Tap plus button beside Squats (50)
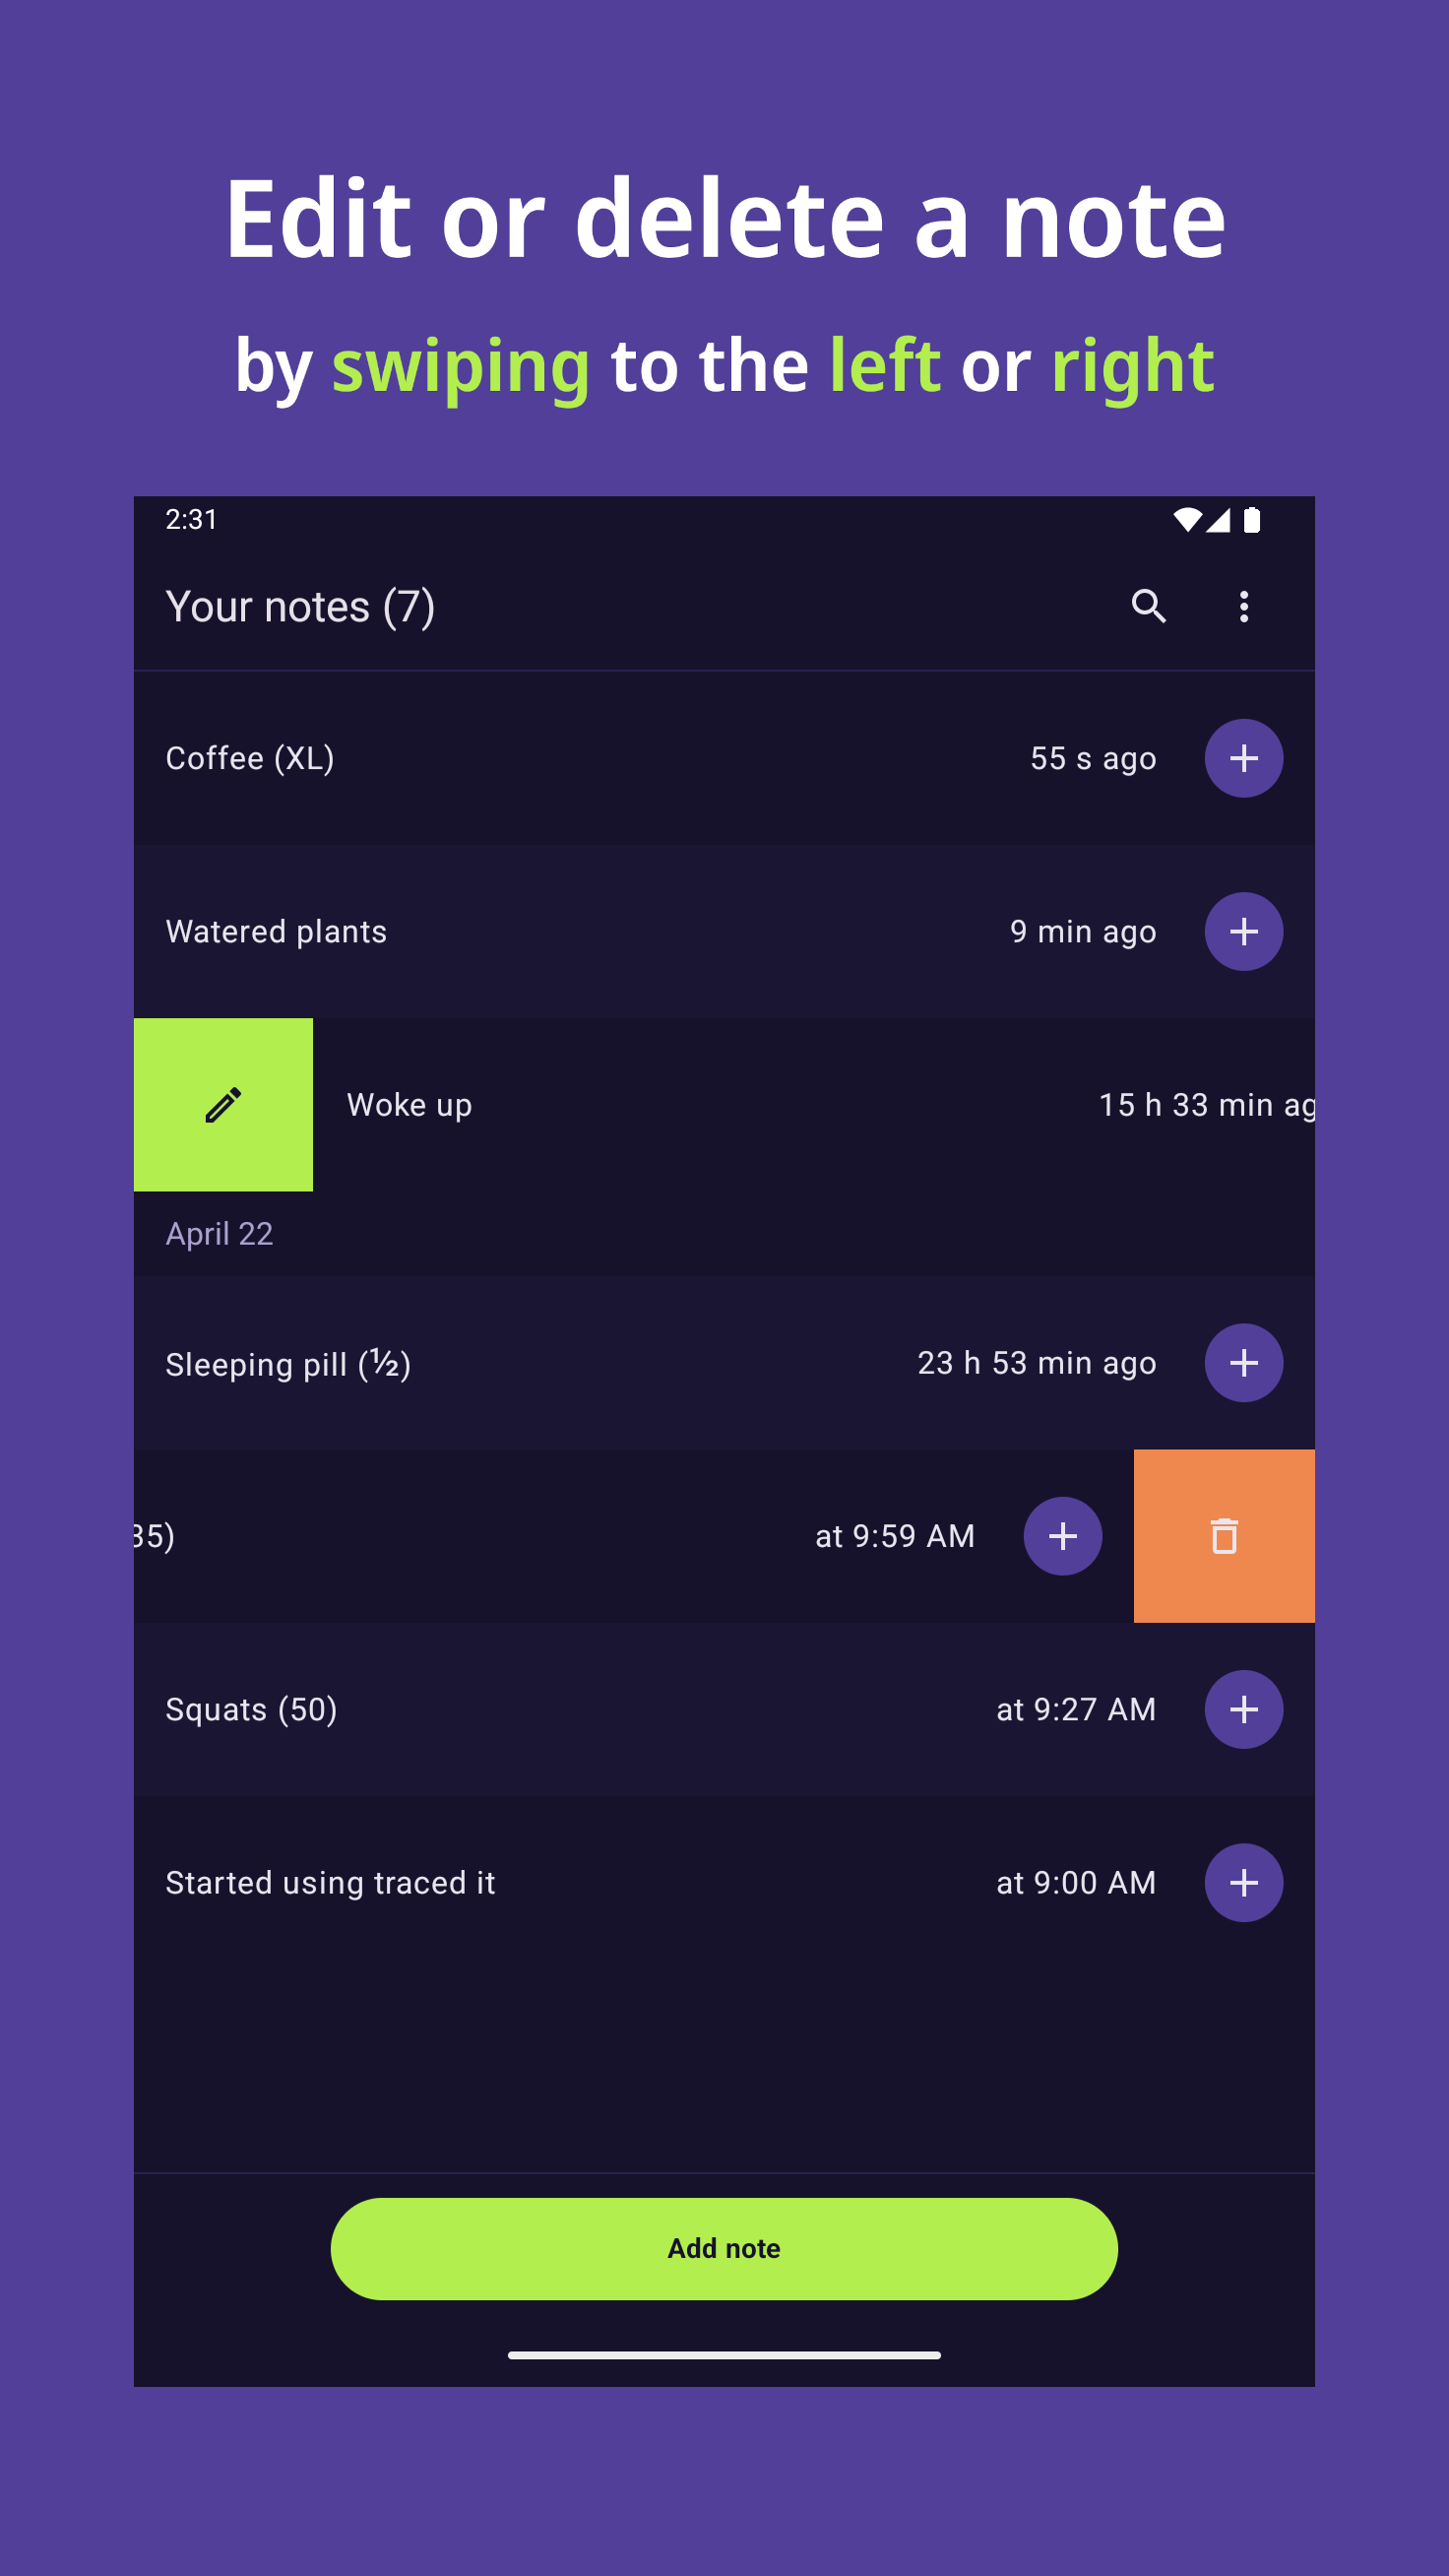This screenshot has height=2576, width=1449. pyautogui.click(x=1243, y=1709)
